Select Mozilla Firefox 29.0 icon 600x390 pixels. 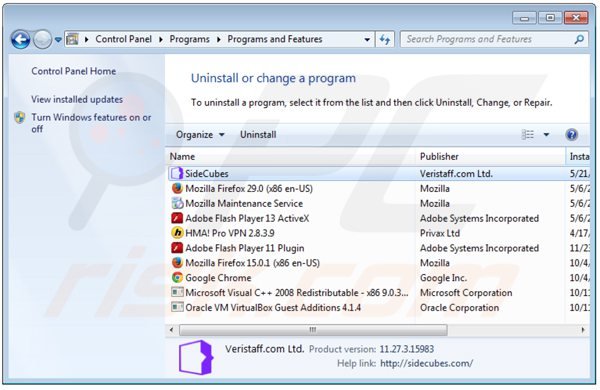(177, 188)
